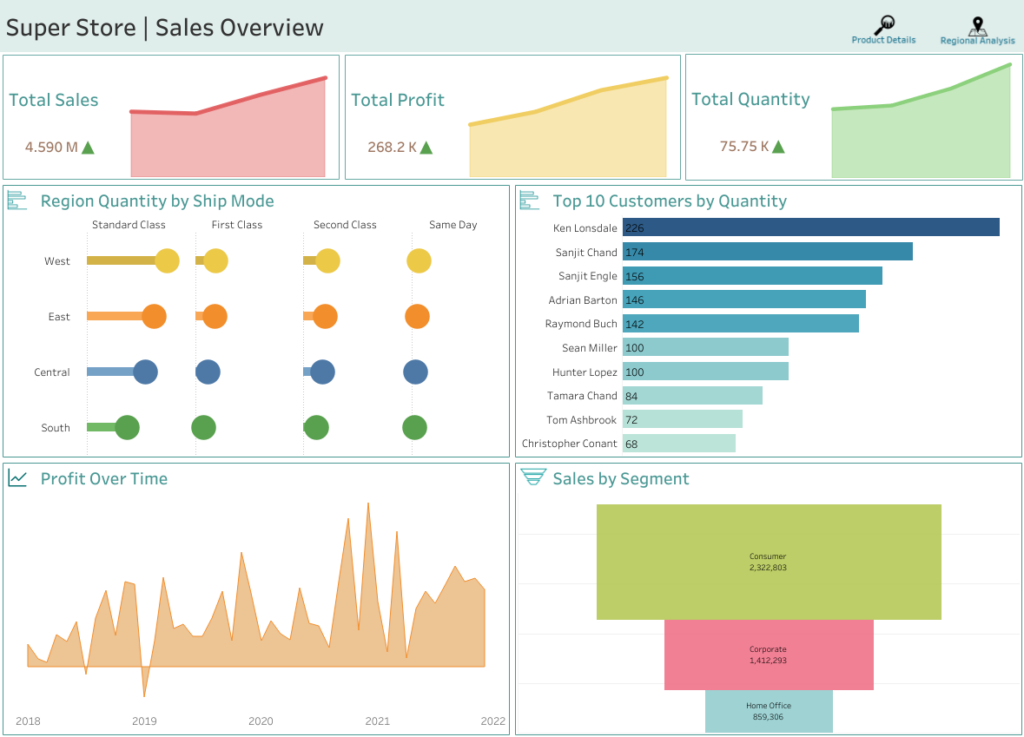Click the bar icon beside Top 10 Customers
Viewport: 1024px width, 737px height.
[531, 201]
